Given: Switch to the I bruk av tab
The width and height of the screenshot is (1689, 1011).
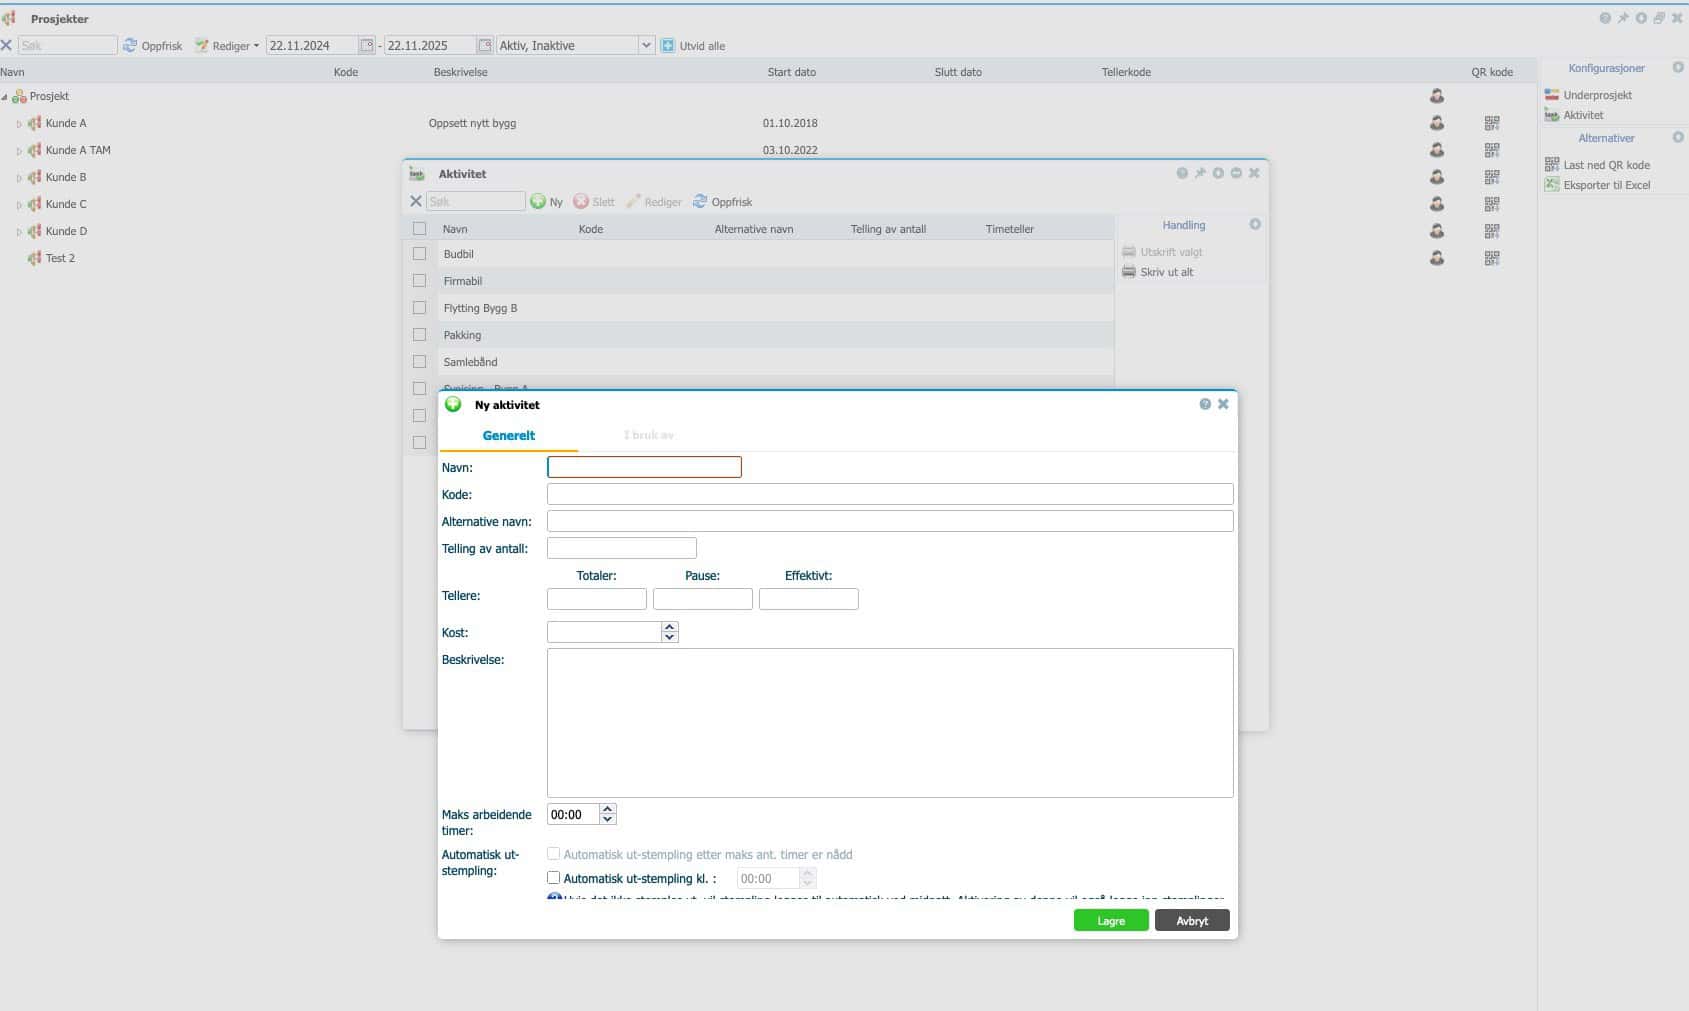Looking at the screenshot, I should pos(648,436).
